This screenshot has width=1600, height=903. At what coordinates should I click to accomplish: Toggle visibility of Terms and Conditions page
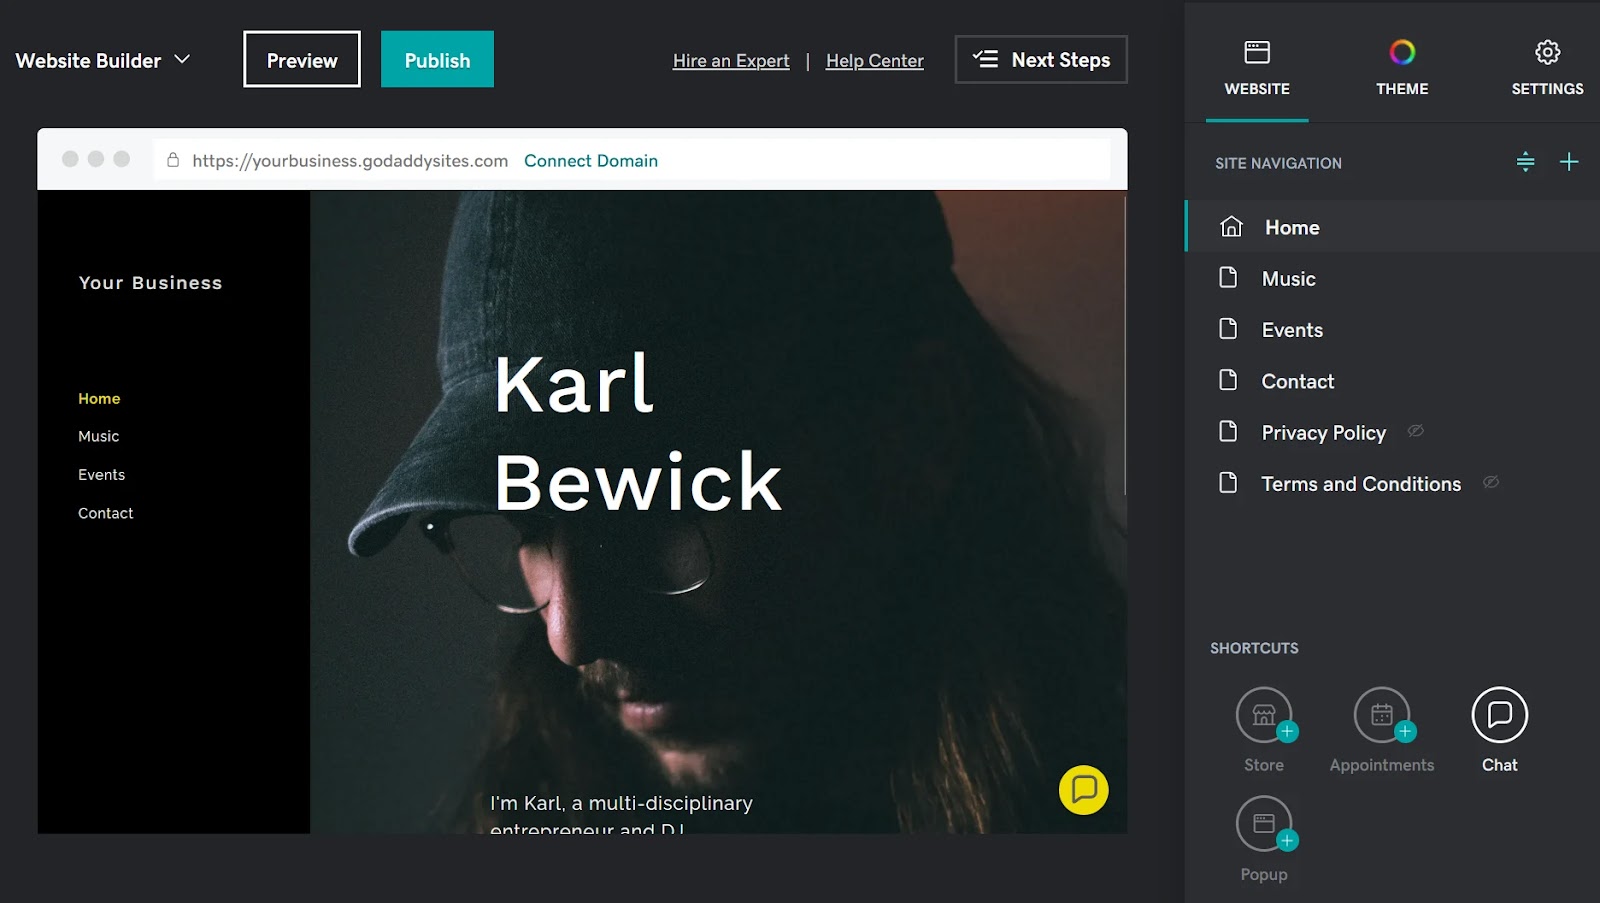pyautogui.click(x=1490, y=482)
